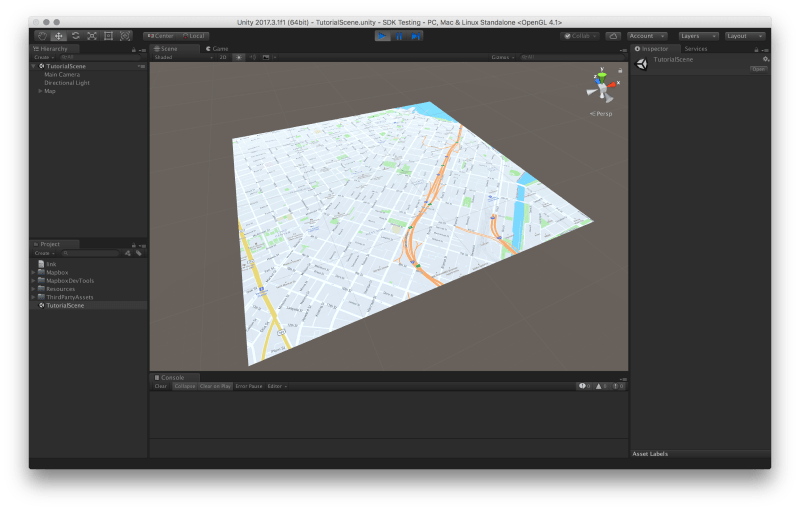Expand the ThirdPartyAssets folder
Screen dimensions: 800x511
point(34,297)
